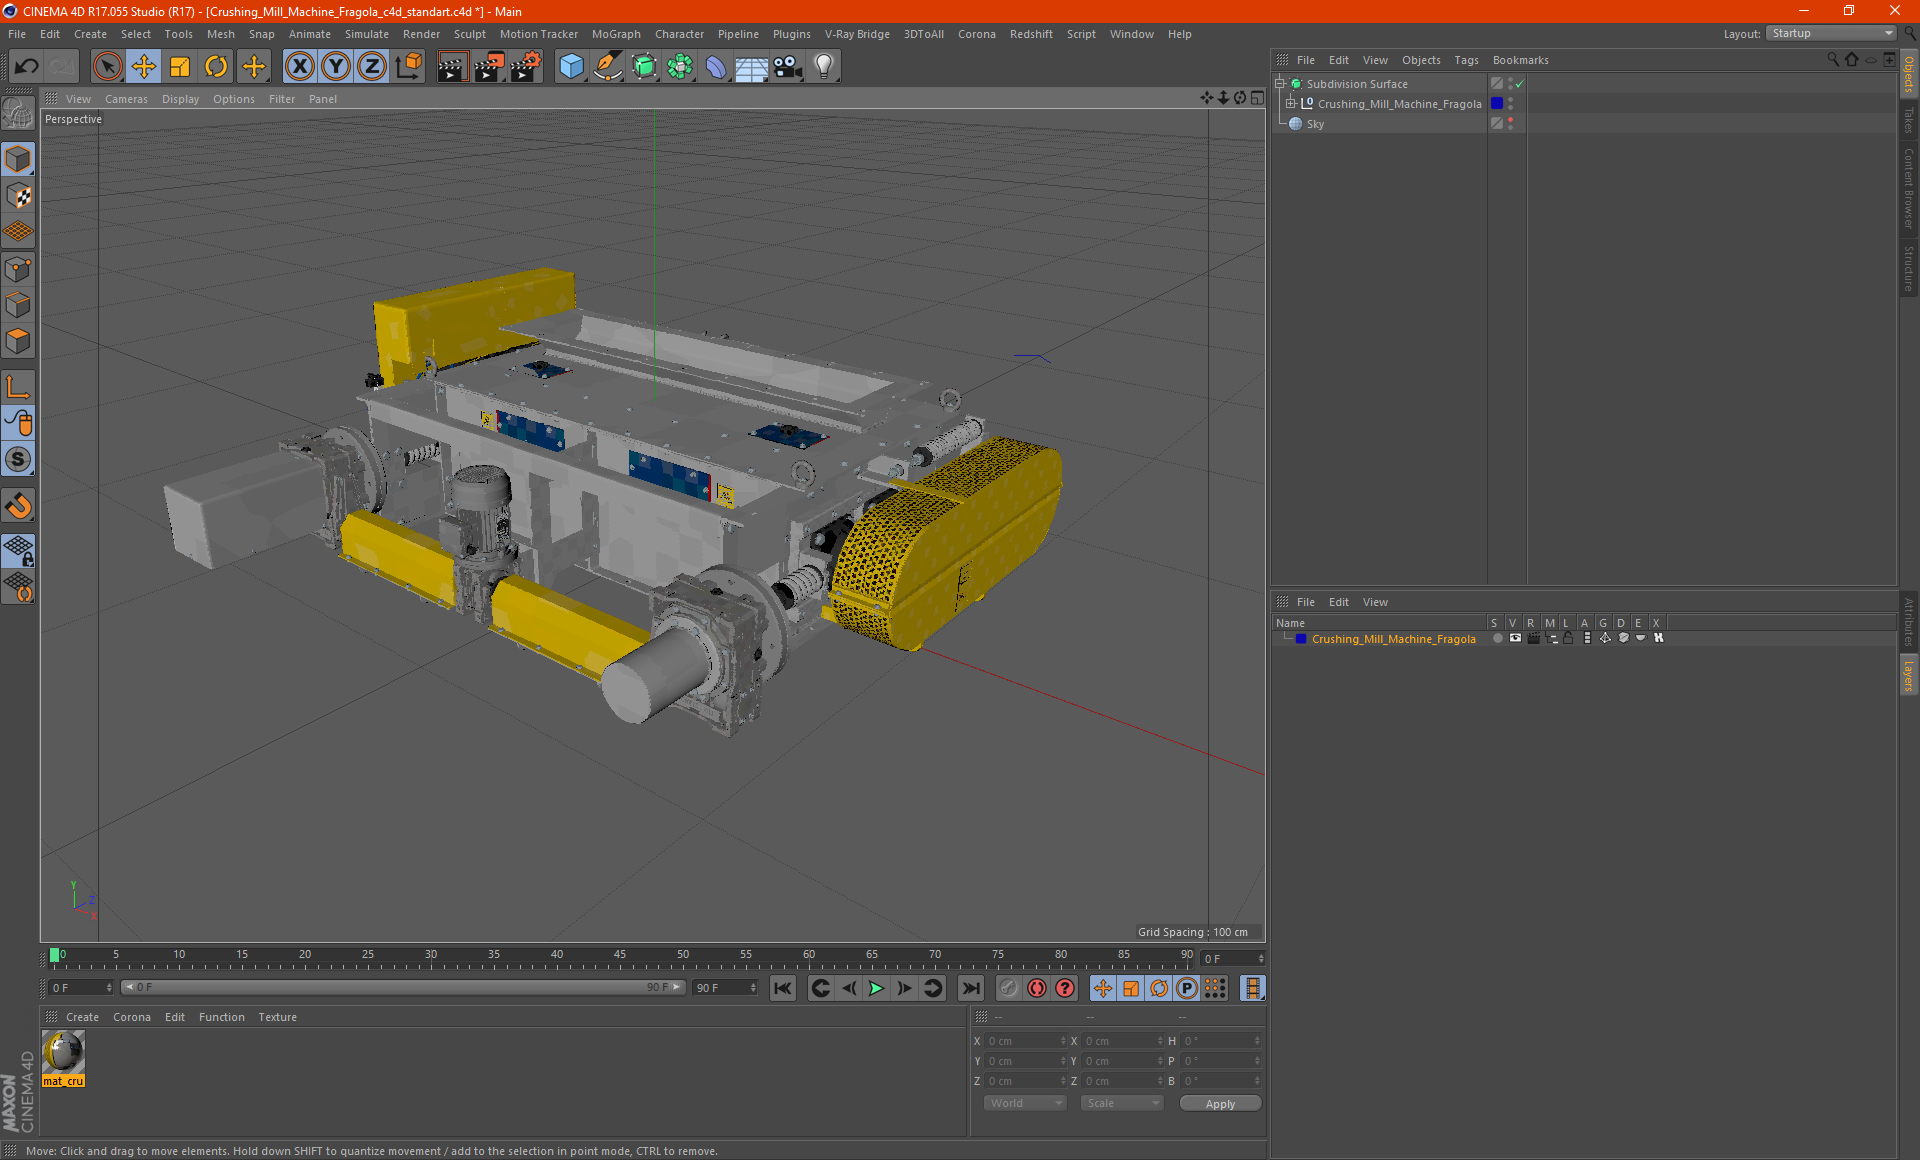
Task: Switch to Edges mode
Action: tap(19, 305)
